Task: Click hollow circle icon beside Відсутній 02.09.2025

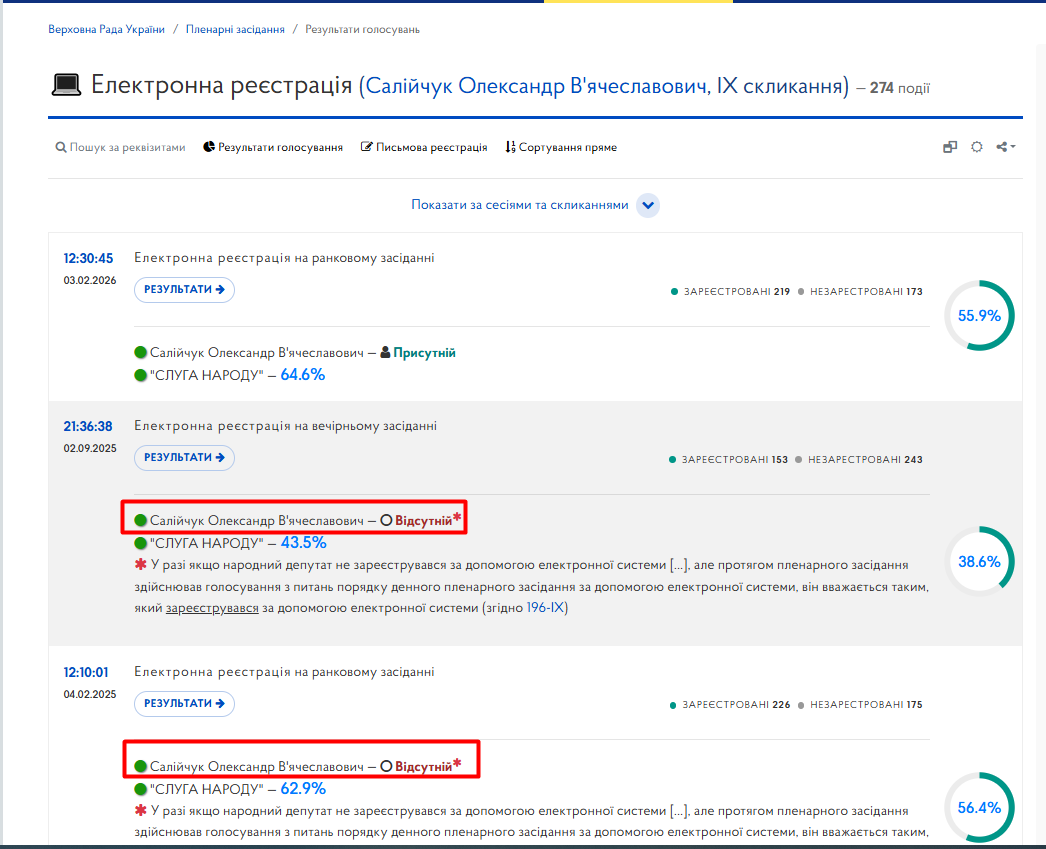Action: pos(386,520)
